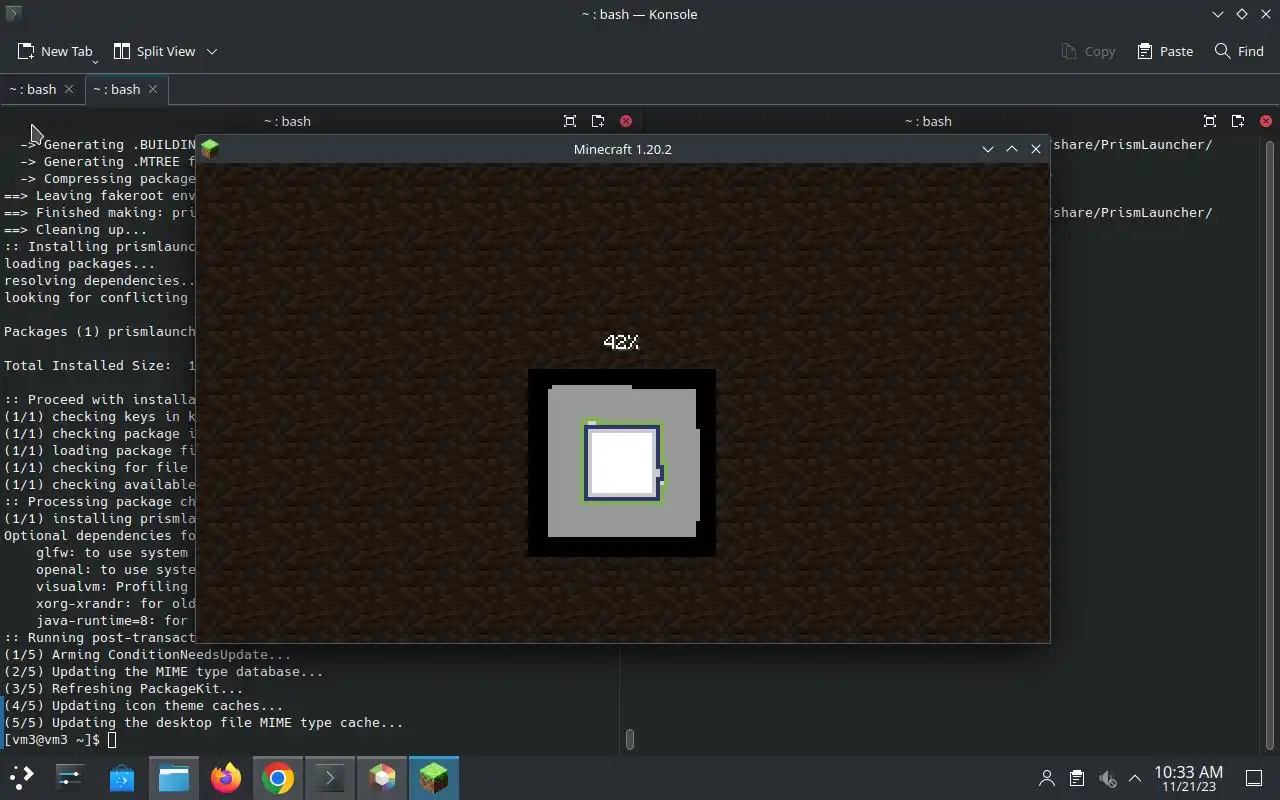Click the Konsole window menu icon
The image size is (1280, 800).
(13, 14)
